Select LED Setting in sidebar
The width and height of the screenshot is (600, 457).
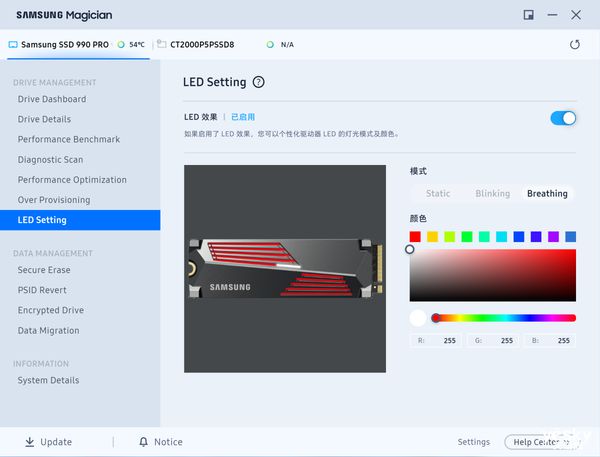coord(80,220)
